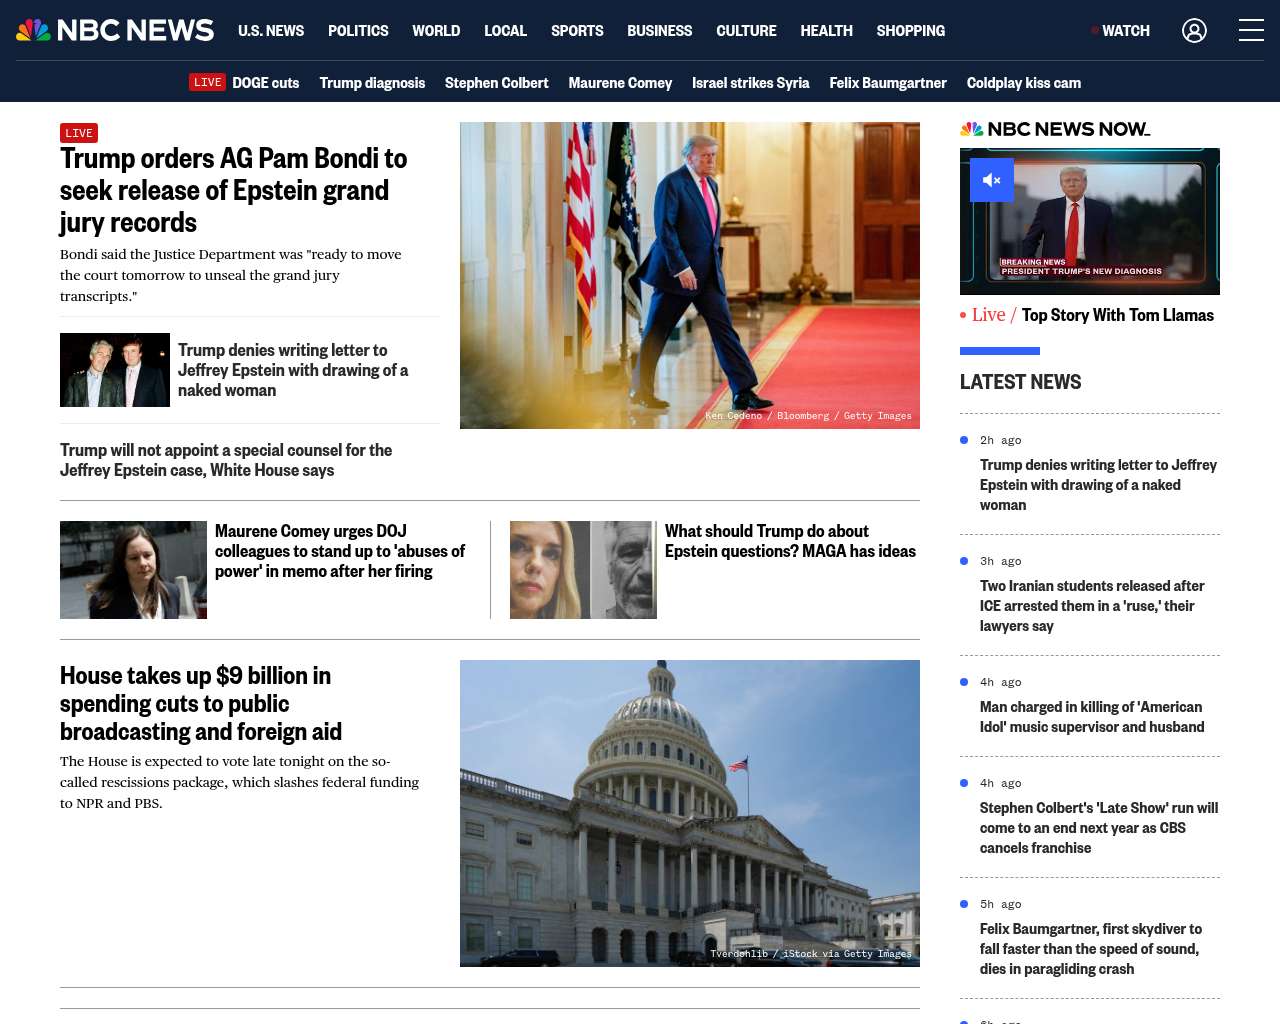Open the U.S. Capitol building photo
1280x1024 pixels.
690,813
